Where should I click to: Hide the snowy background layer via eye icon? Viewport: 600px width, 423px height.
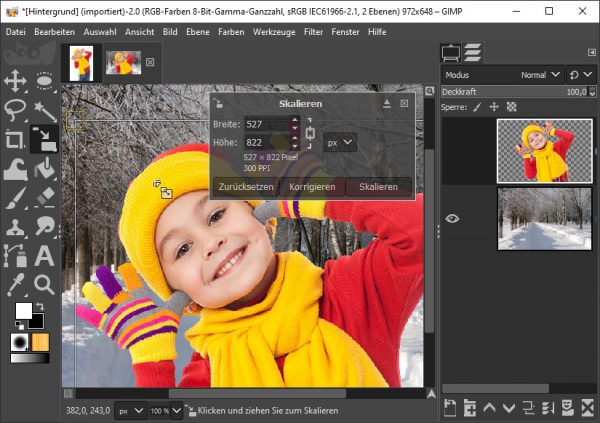(452, 218)
